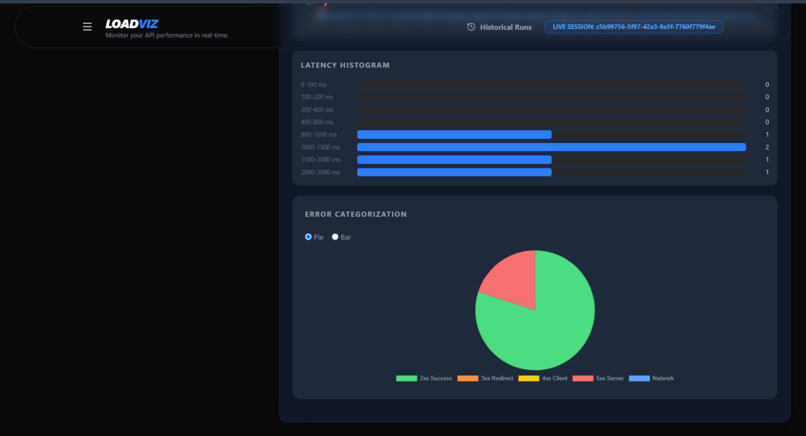
Task: Click the tagline Monitor your API performance
Action: pos(167,35)
